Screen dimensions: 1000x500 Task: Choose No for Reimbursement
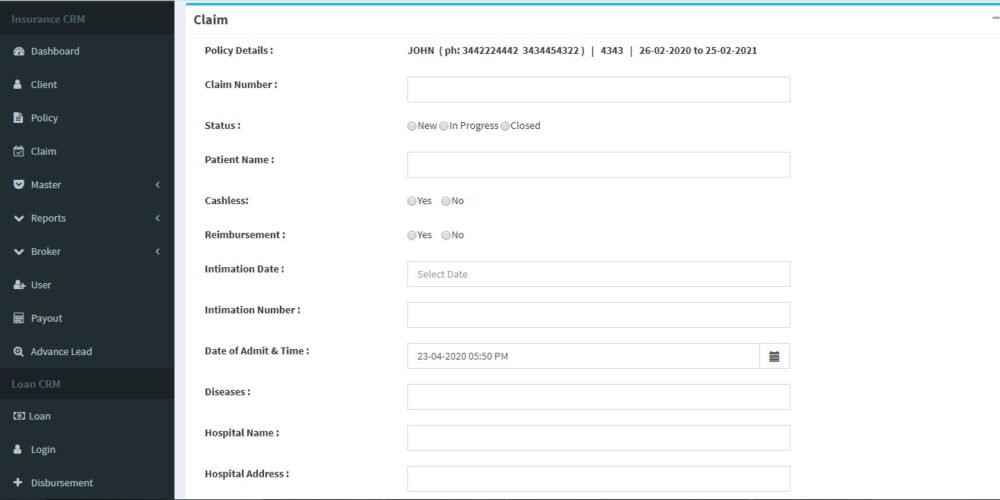446,235
